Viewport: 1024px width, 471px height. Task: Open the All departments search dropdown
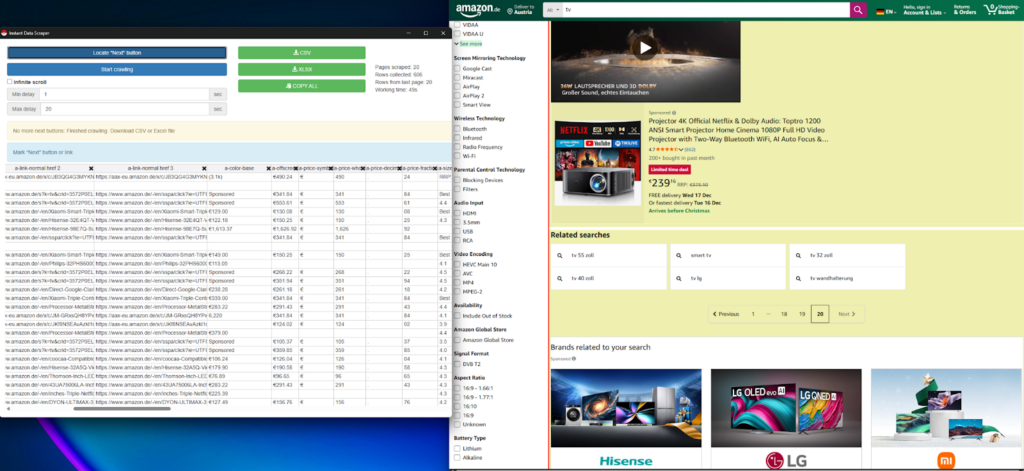tap(552, 10)
